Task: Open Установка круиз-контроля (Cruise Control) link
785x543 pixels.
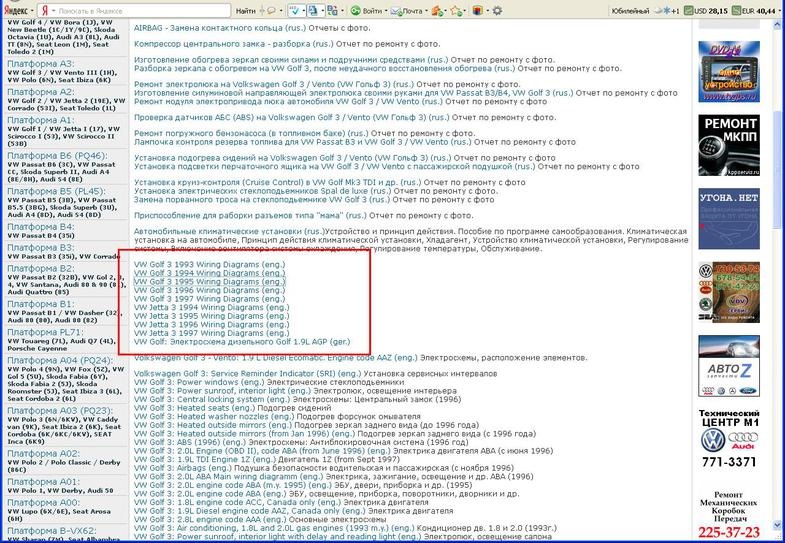Action: click(x=279, y=182)
